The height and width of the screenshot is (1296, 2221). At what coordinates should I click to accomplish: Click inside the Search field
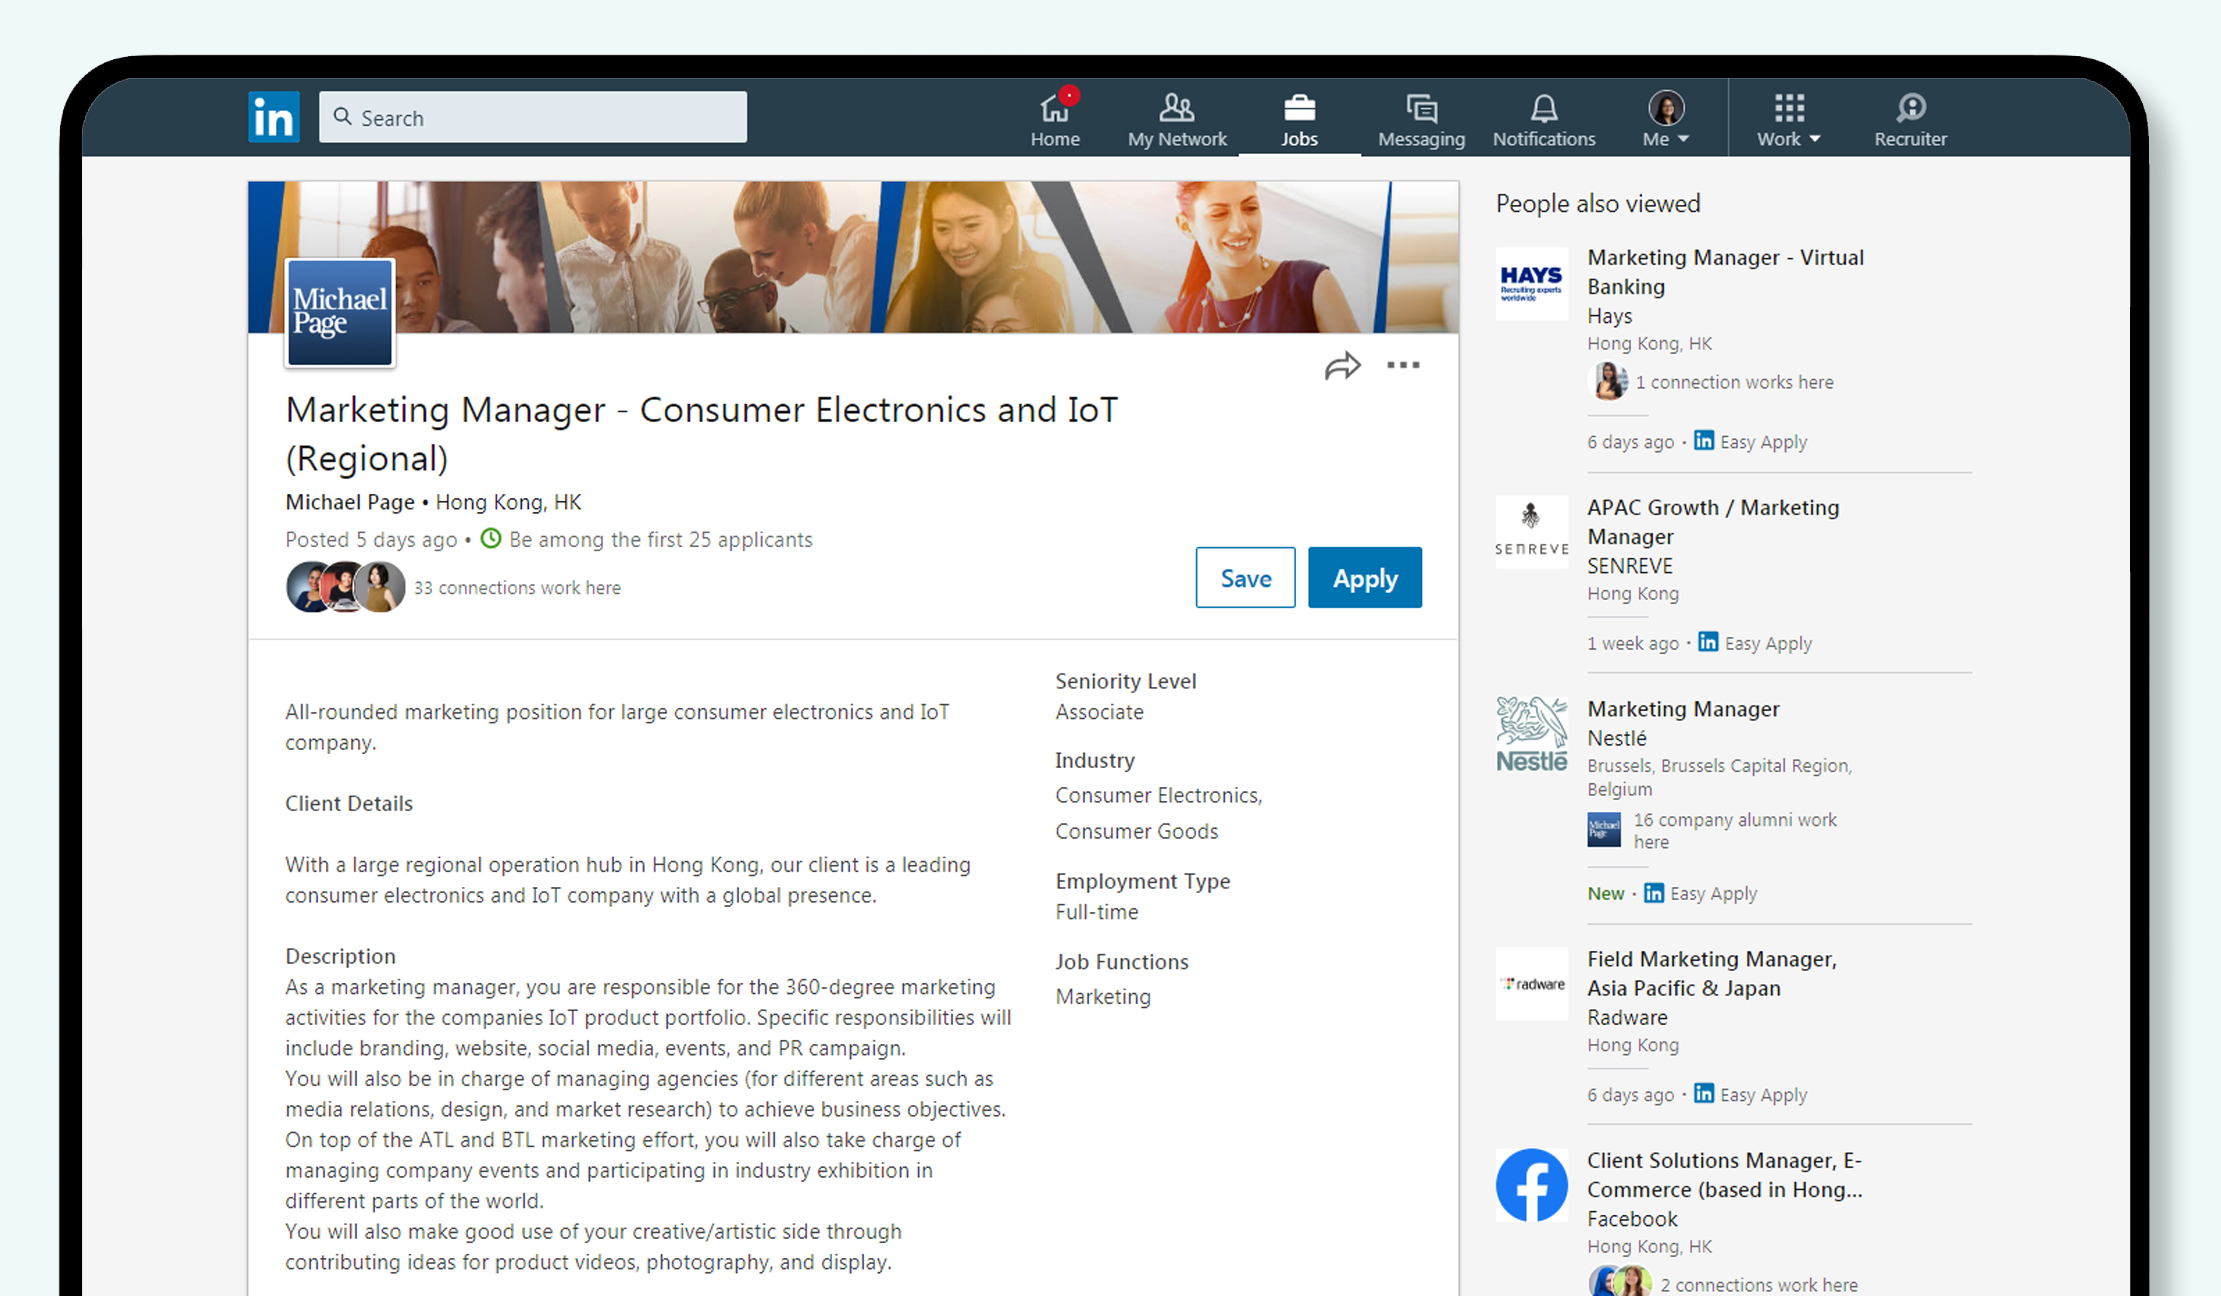click(532, 117)
